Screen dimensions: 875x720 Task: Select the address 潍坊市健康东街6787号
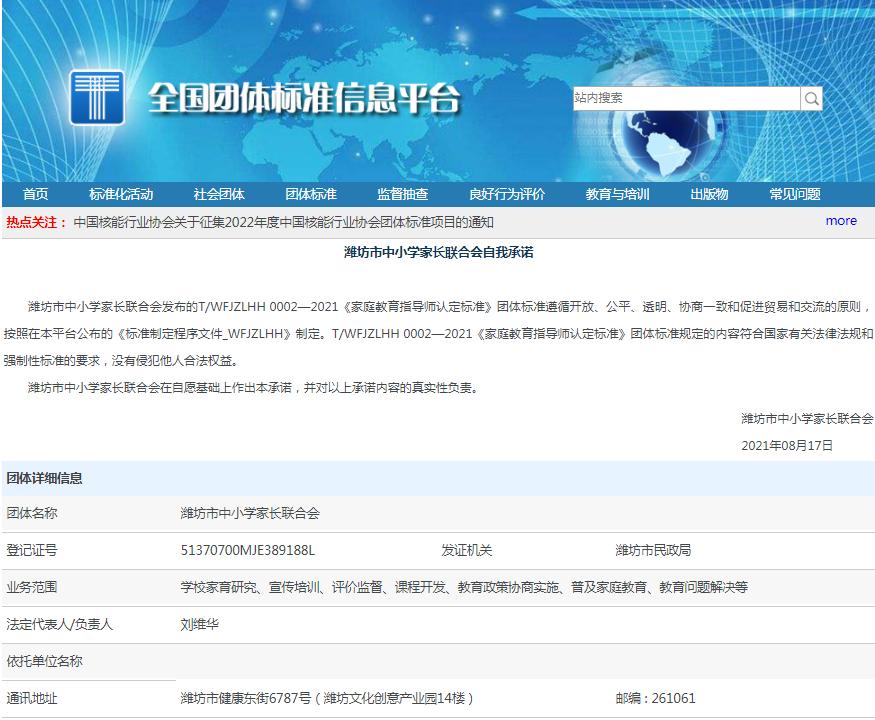[246, 698]
